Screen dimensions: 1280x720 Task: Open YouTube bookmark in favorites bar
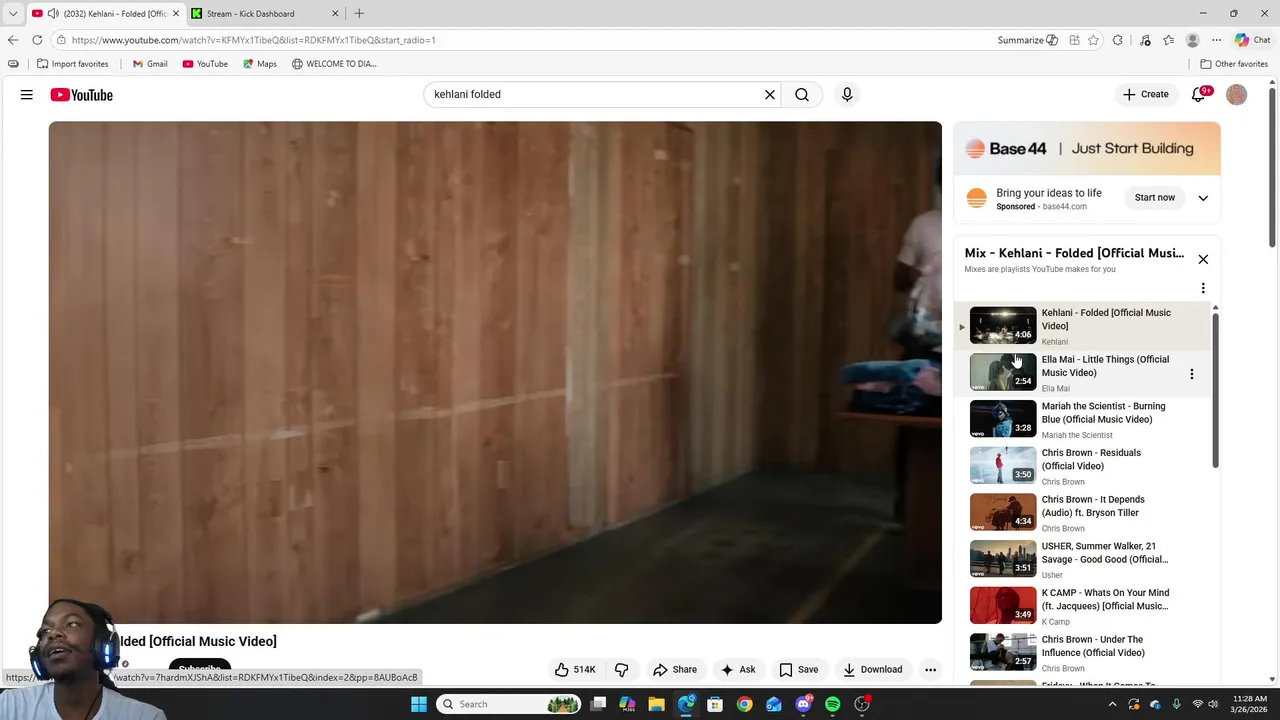pos(205,64)
